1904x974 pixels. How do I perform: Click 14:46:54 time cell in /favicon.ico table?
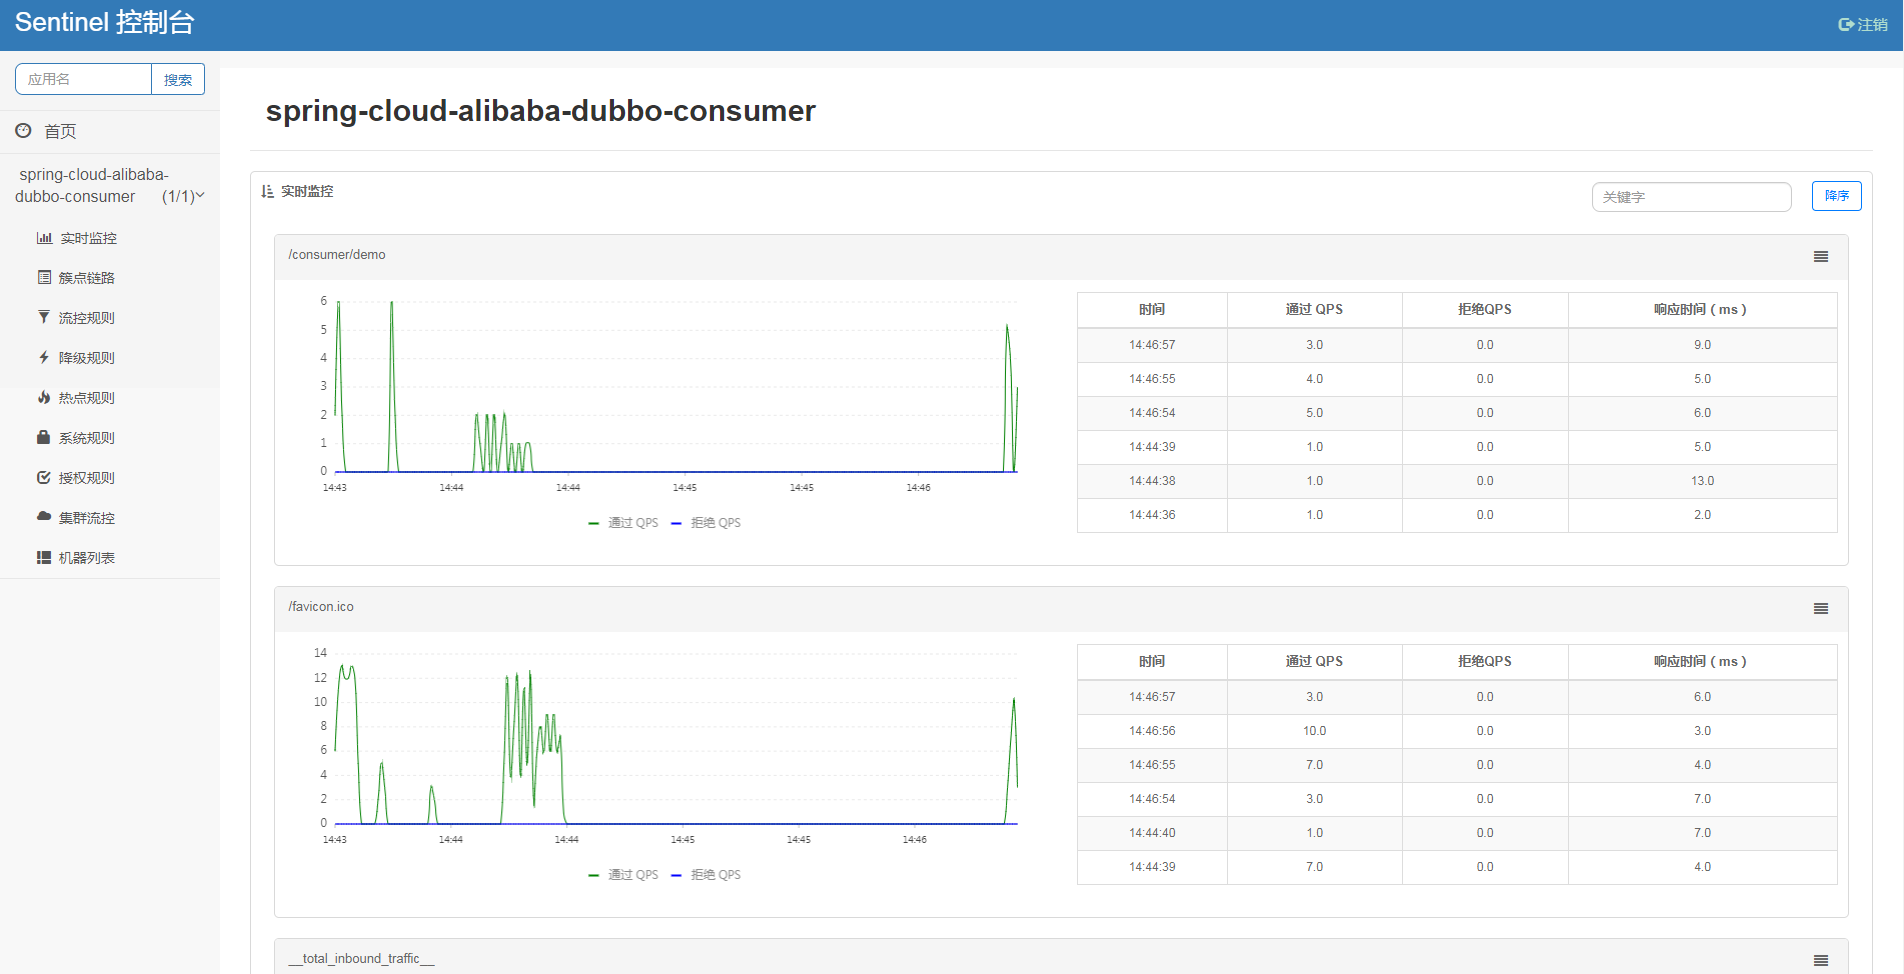[1152, 799]
